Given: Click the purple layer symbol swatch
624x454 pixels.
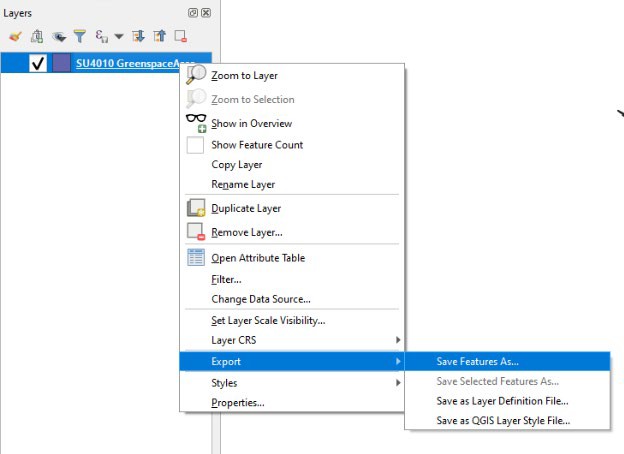Looking at the screenshot, I should pos(61,63).
